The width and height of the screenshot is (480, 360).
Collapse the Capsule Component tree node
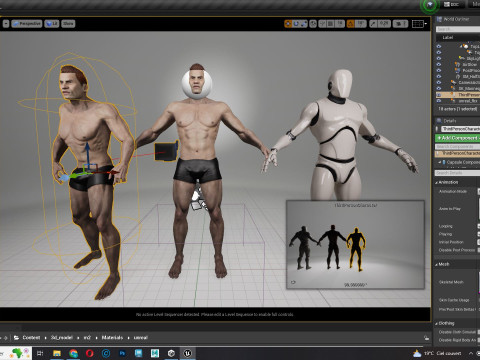coord(440,162)
